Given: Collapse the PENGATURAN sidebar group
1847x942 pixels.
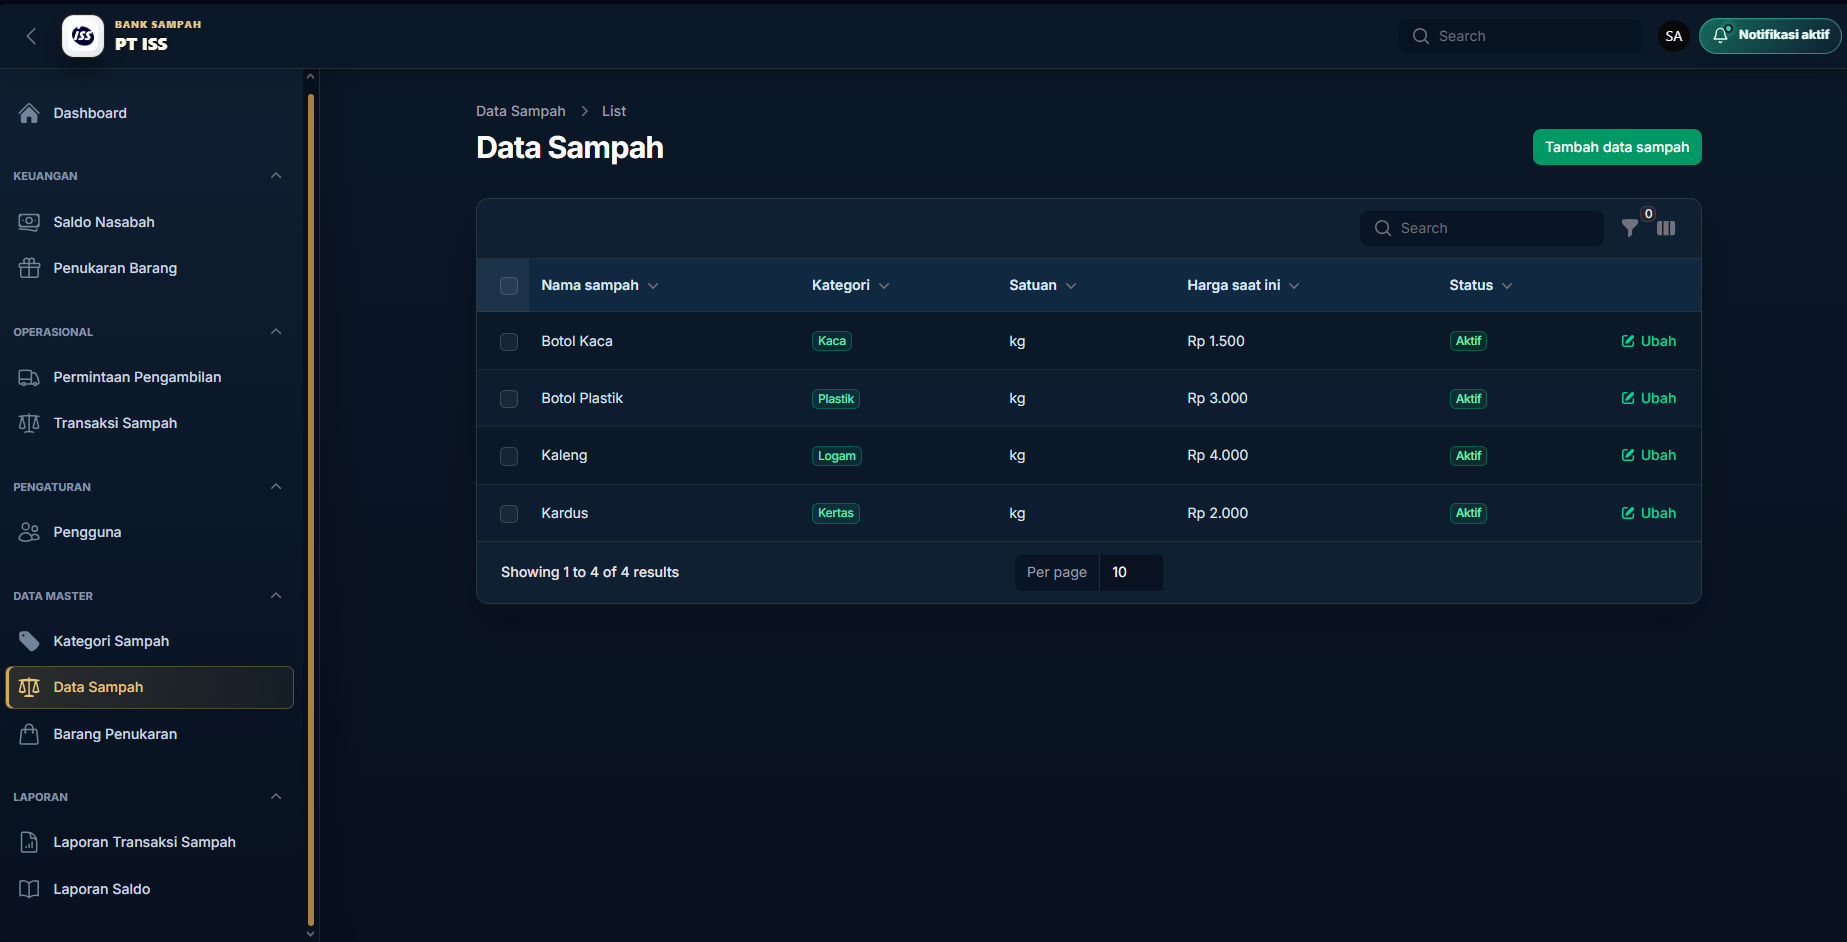Looking at the screenshot, I should 276,487.
